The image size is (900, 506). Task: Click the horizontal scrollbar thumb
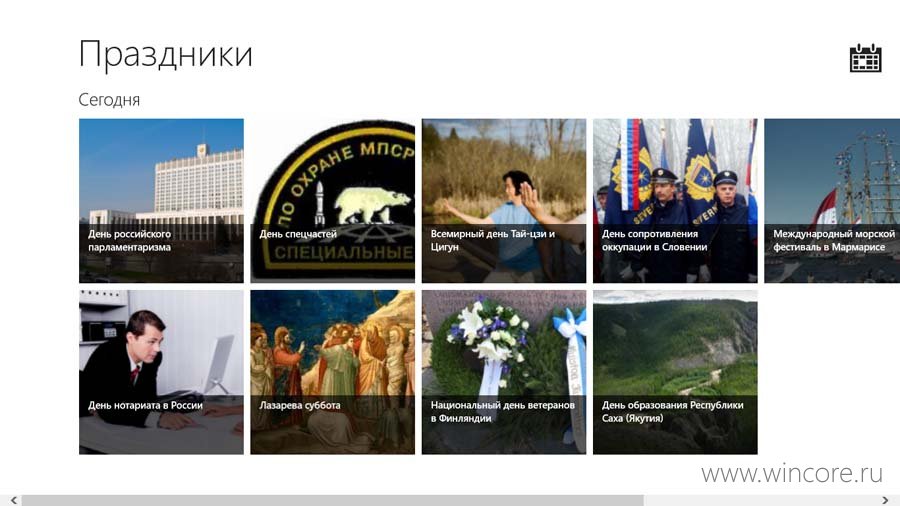click(332, 500)
